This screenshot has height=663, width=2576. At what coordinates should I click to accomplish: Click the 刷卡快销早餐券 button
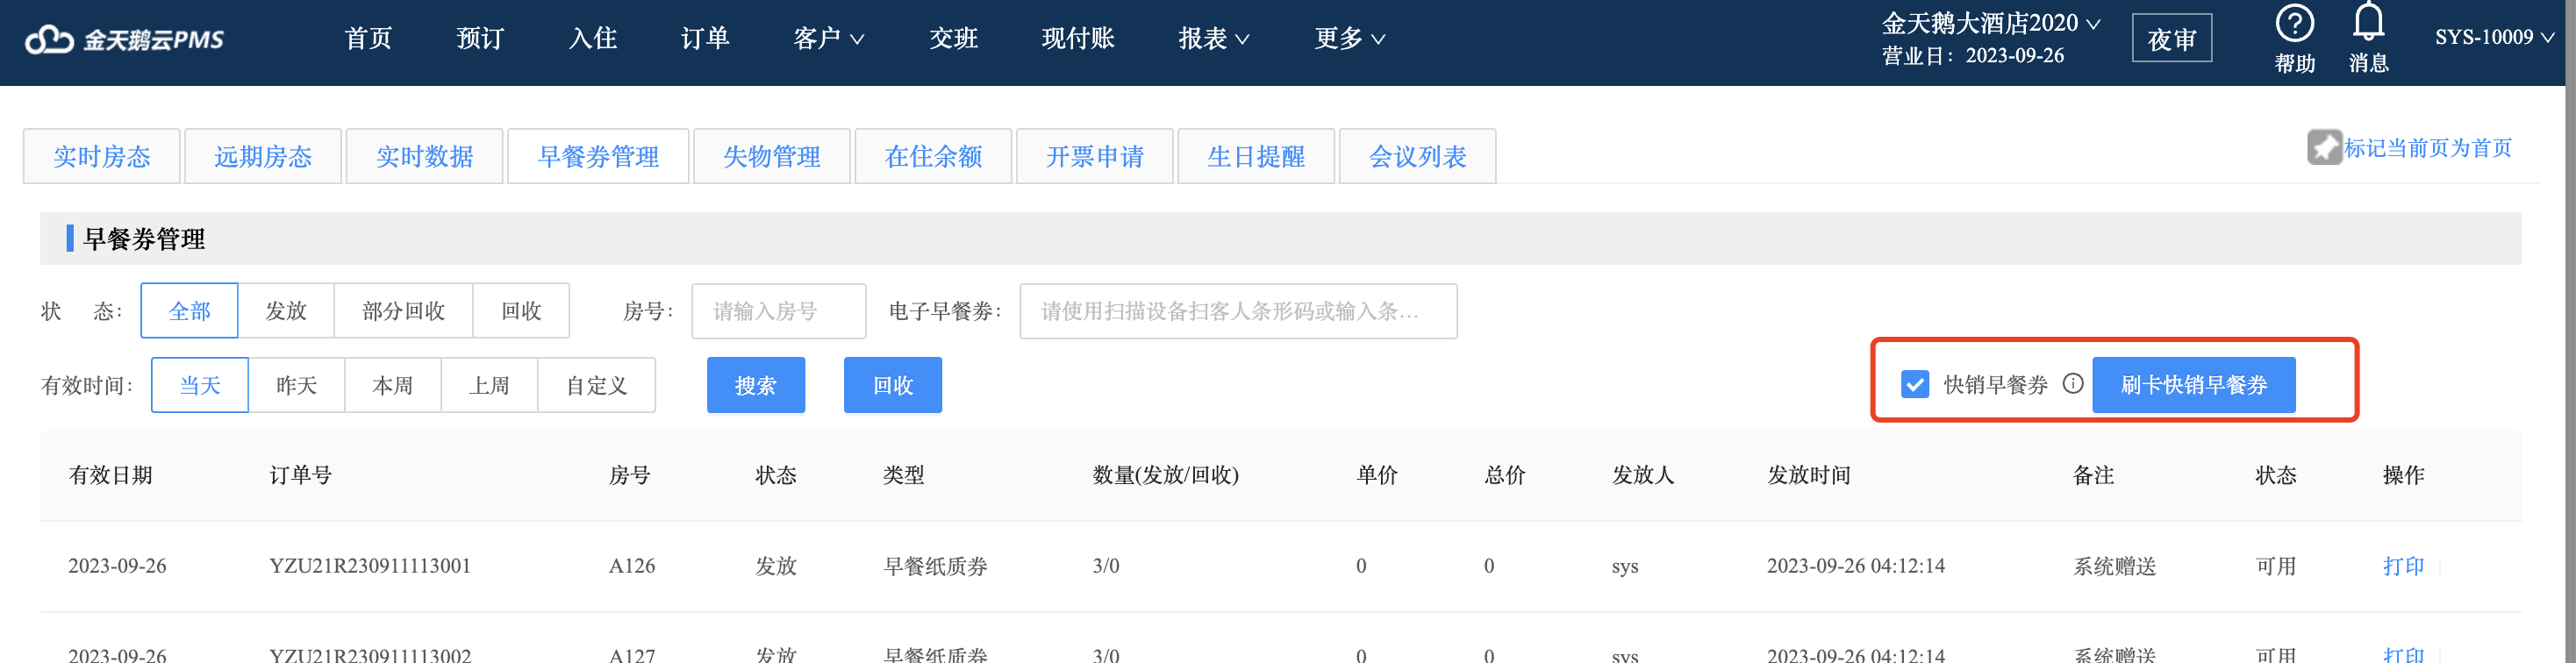point(2194,385)
